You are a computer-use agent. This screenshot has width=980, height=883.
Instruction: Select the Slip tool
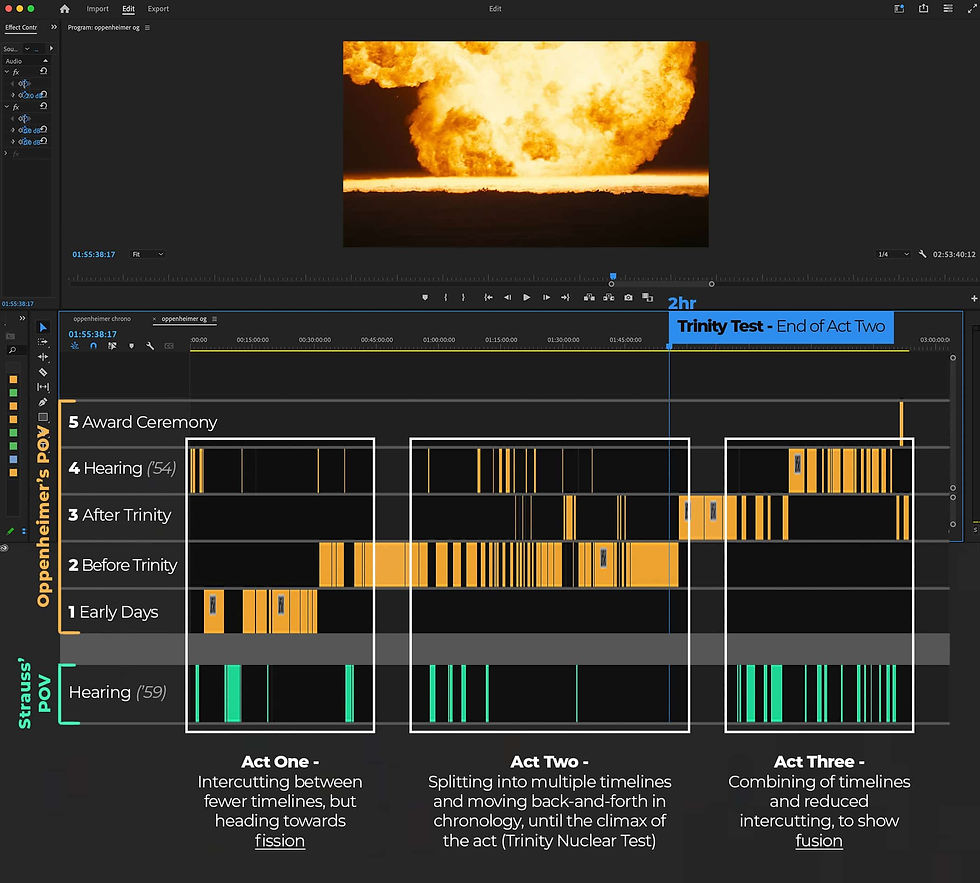tap(42, 387)
